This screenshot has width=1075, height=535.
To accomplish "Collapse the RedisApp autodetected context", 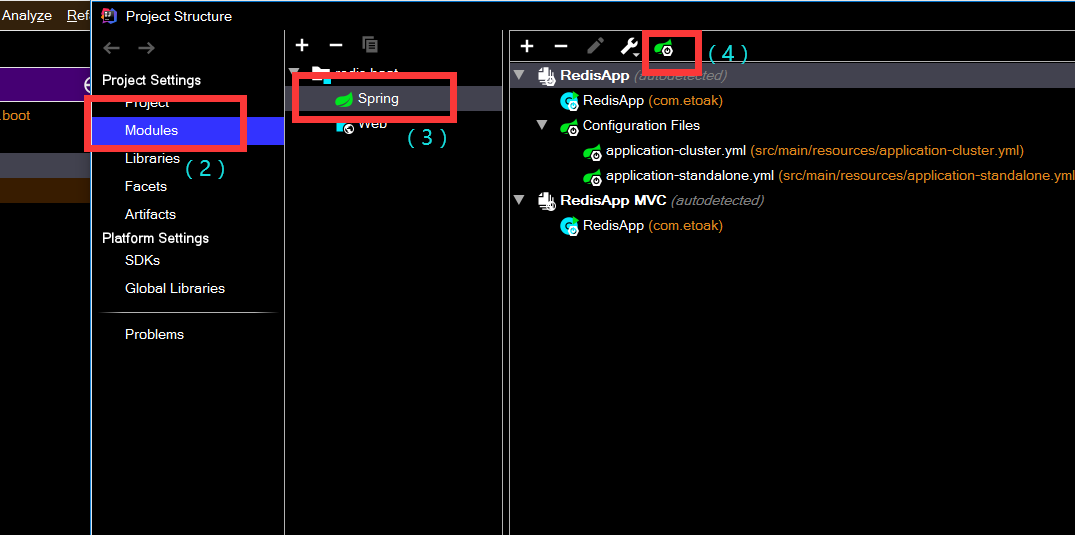I will (x=519, y=75).
